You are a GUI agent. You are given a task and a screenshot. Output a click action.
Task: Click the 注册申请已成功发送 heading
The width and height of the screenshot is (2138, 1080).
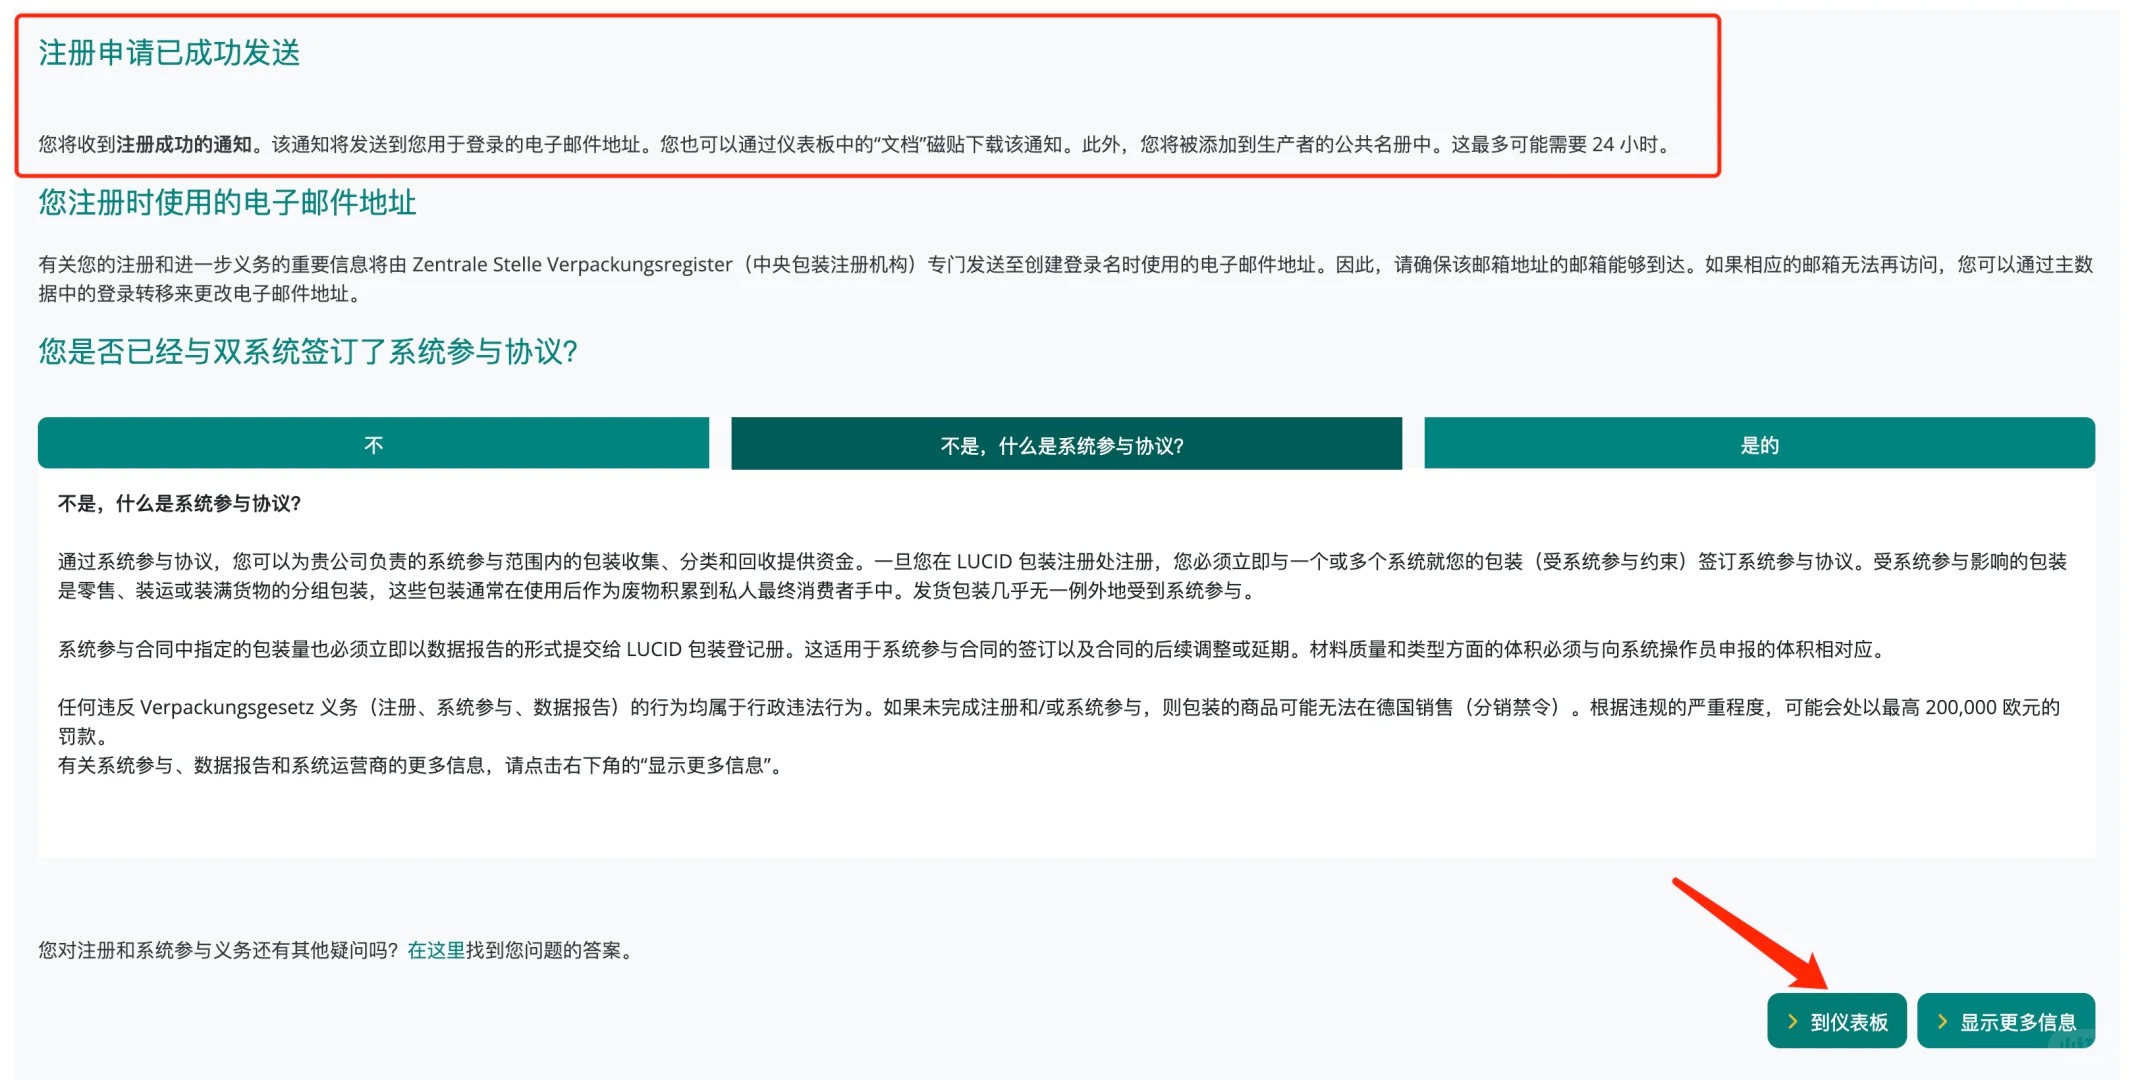[169, 53]
